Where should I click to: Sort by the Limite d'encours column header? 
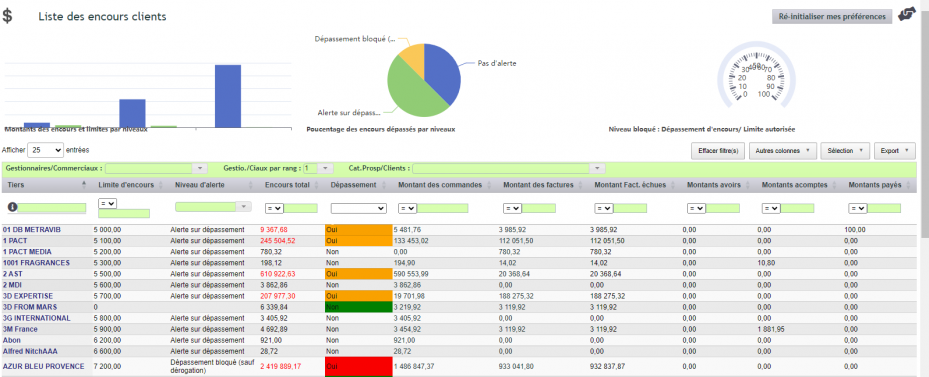click(x=126, y=185)
